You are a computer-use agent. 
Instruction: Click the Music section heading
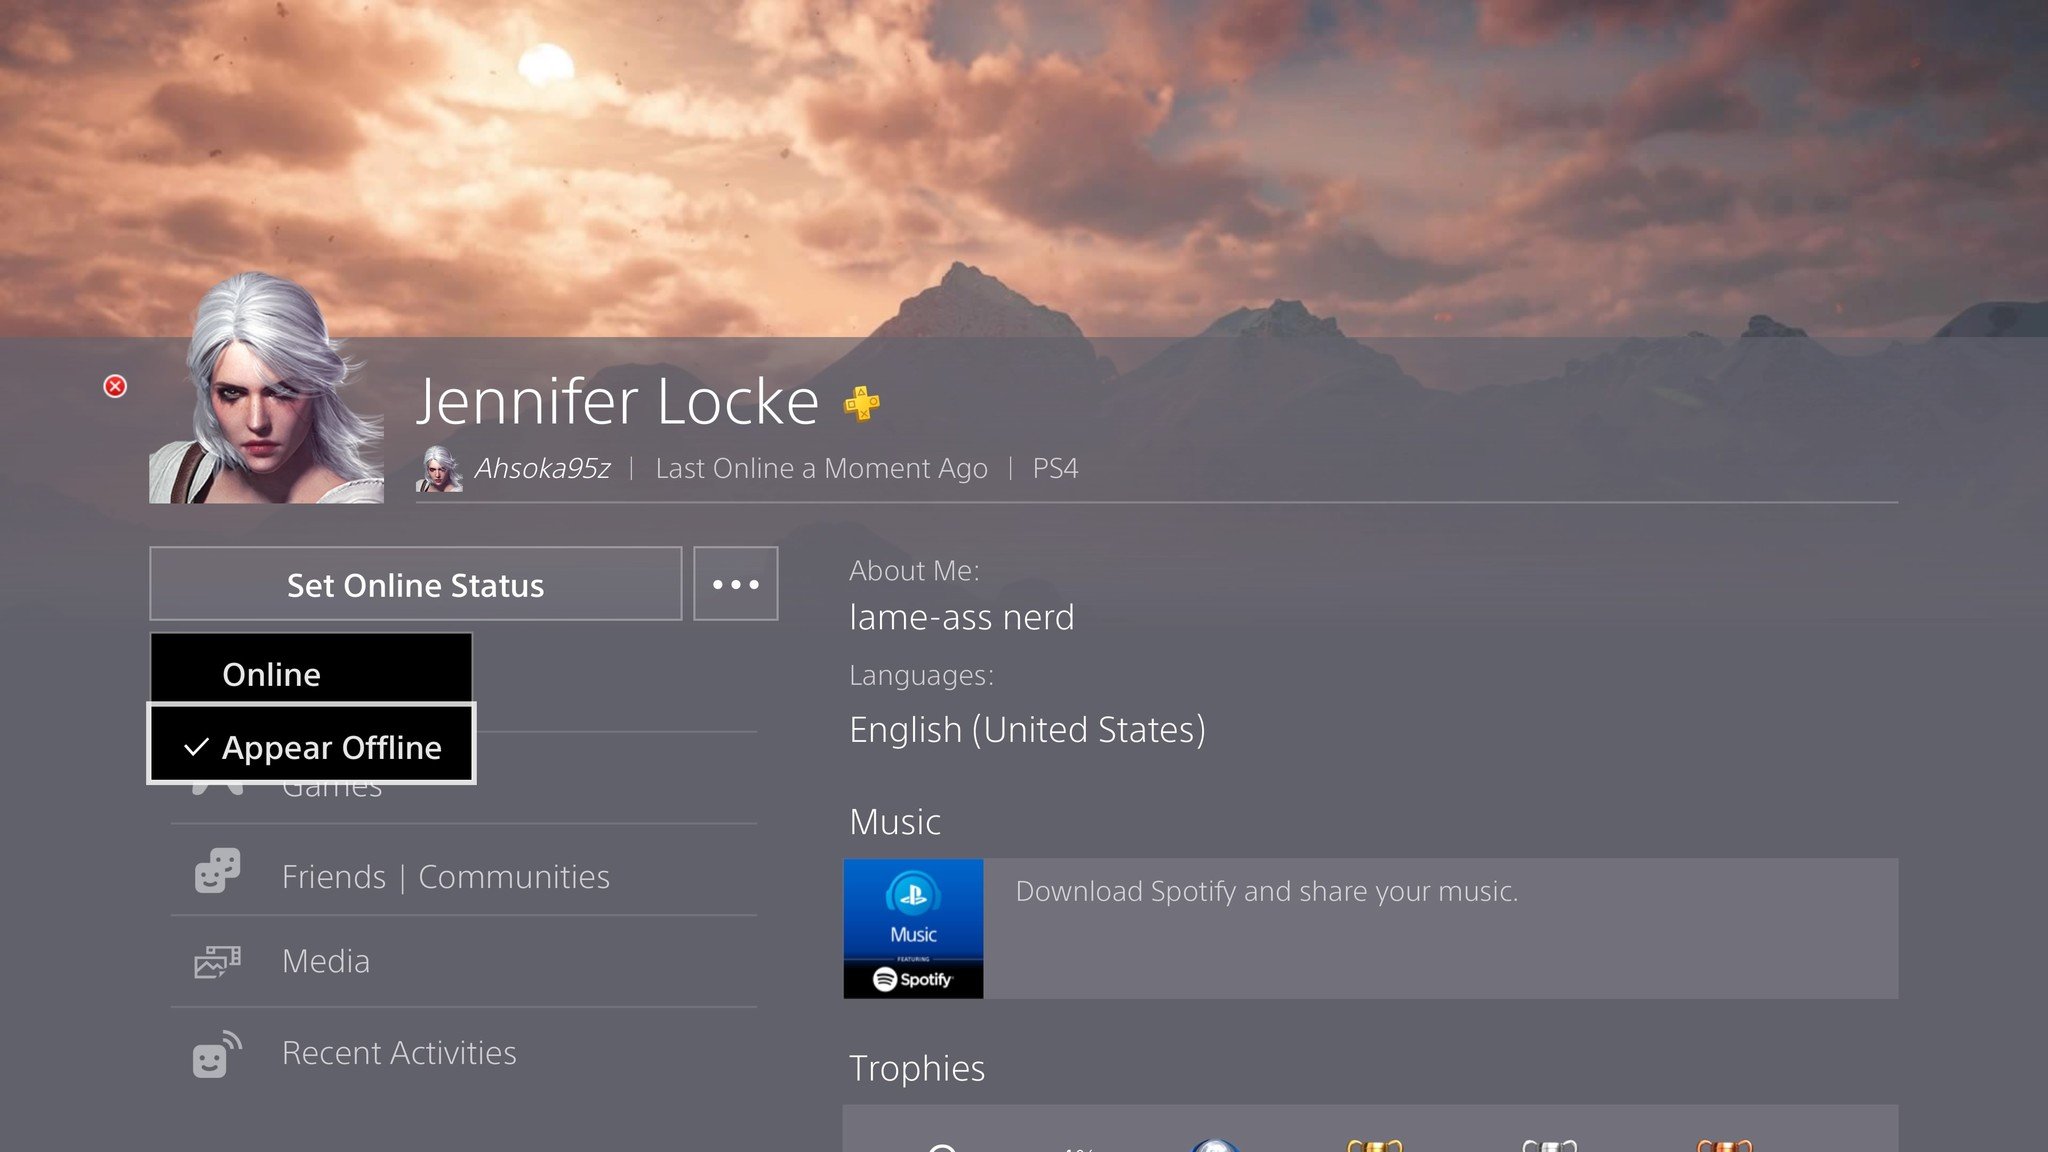pyautogui.click(x=895, y=822)
